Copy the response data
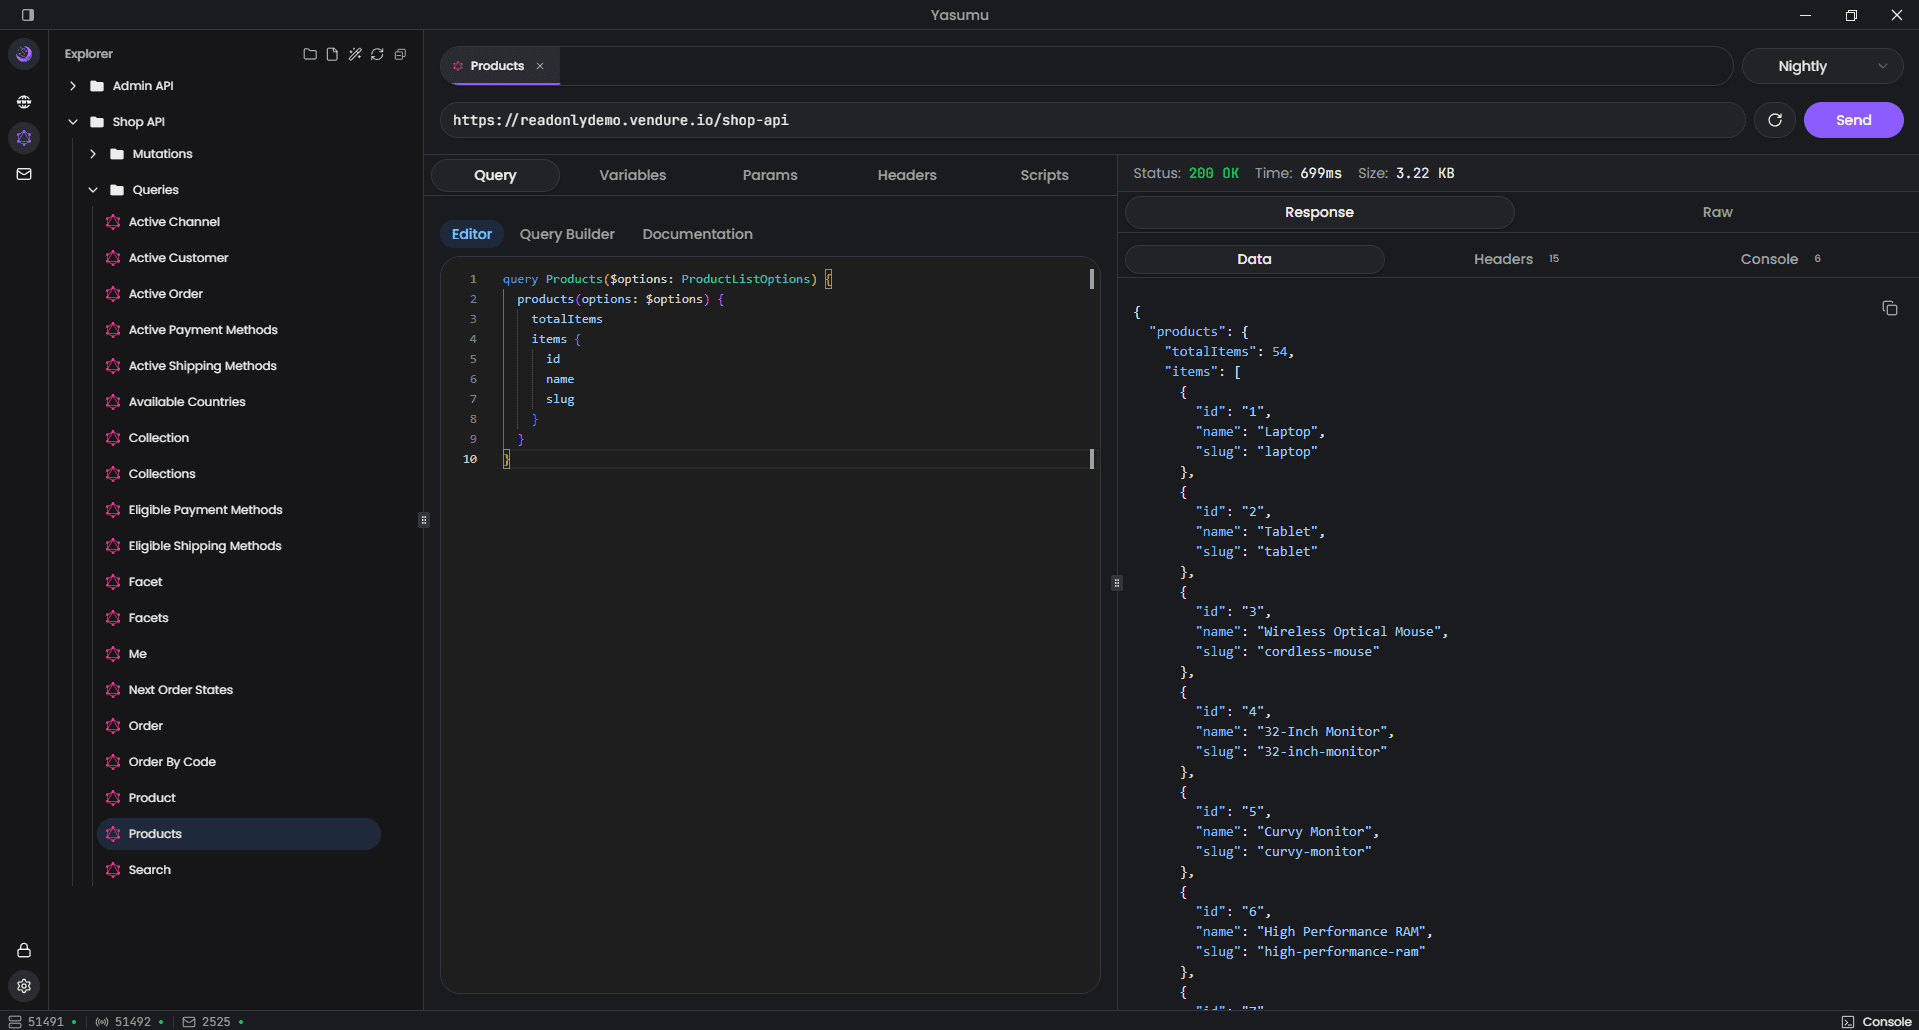 1890,308
